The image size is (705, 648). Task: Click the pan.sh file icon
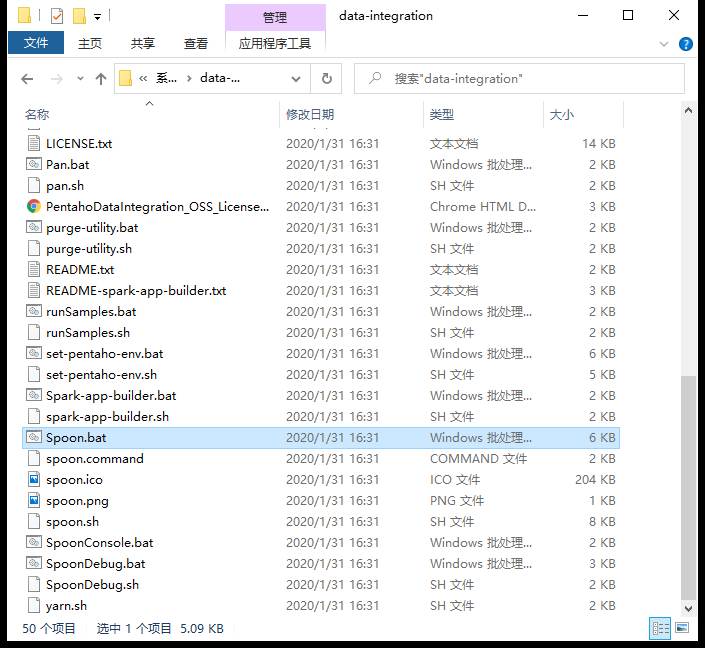point(34,185)
